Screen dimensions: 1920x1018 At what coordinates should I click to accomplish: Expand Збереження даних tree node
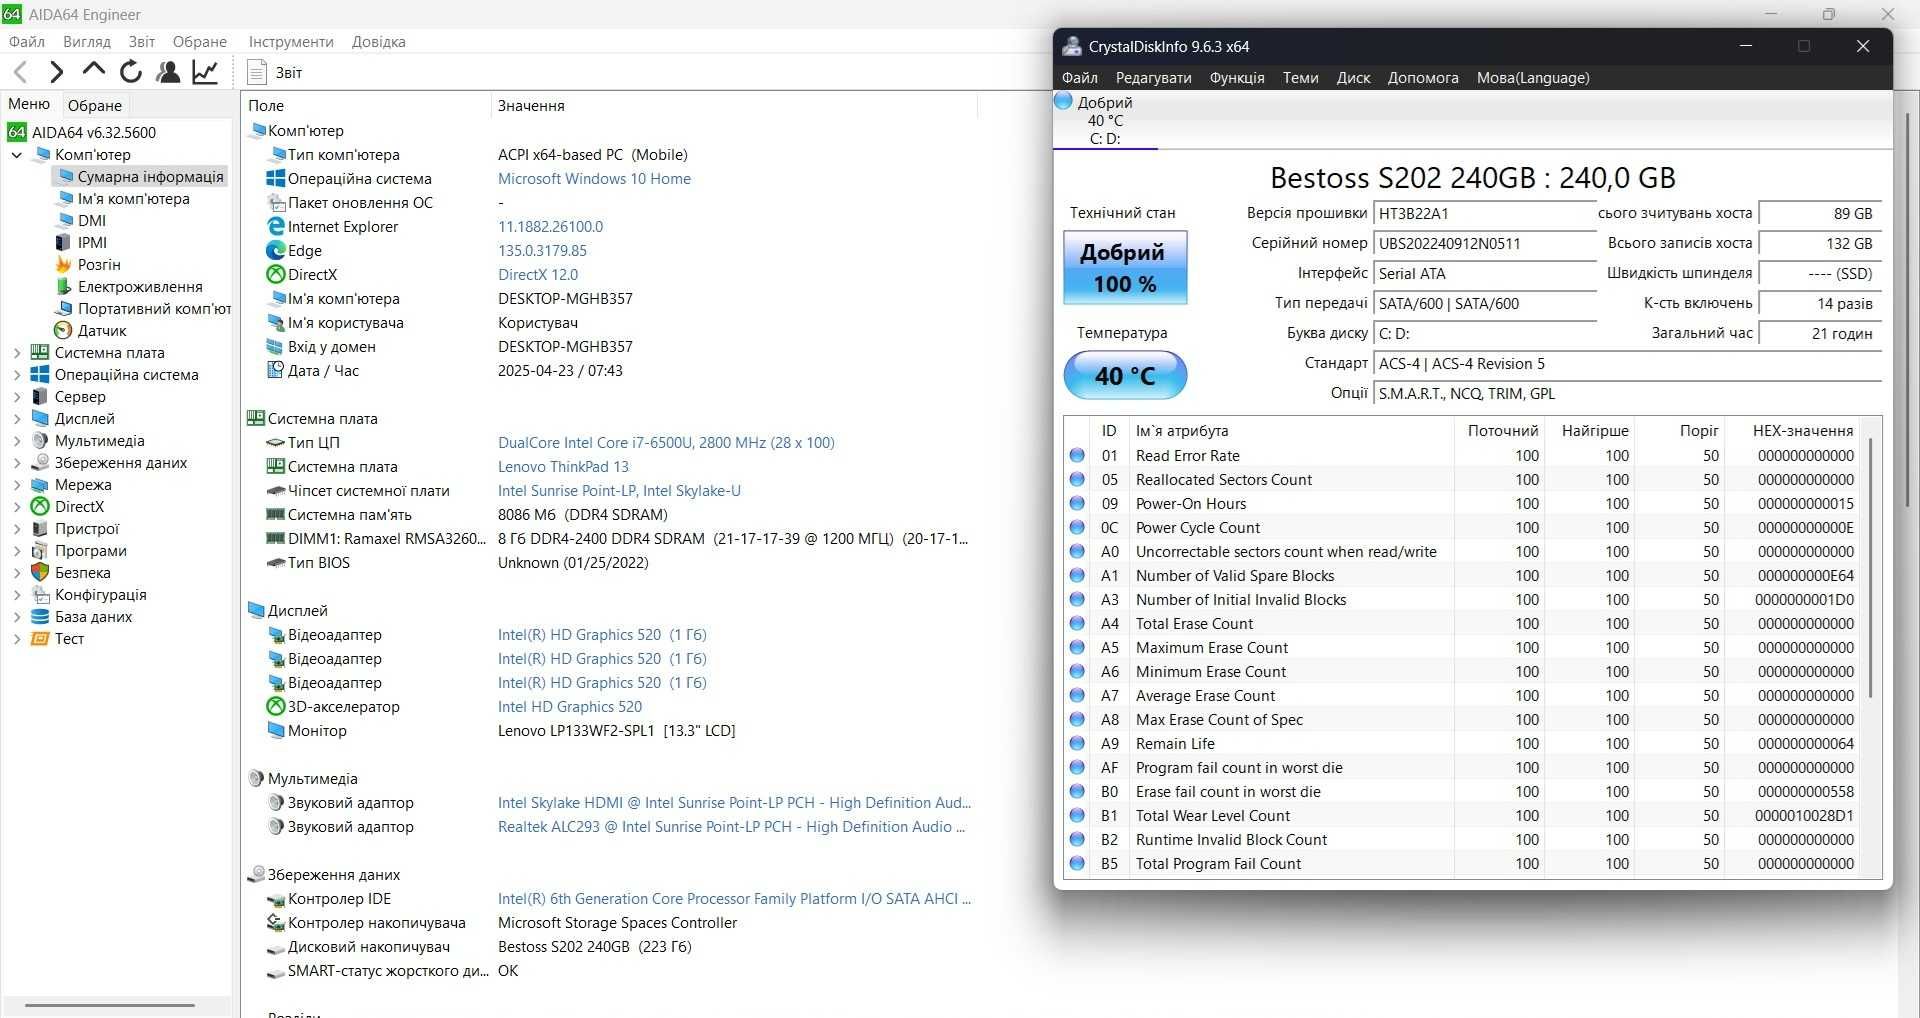(x=16, y=463)
